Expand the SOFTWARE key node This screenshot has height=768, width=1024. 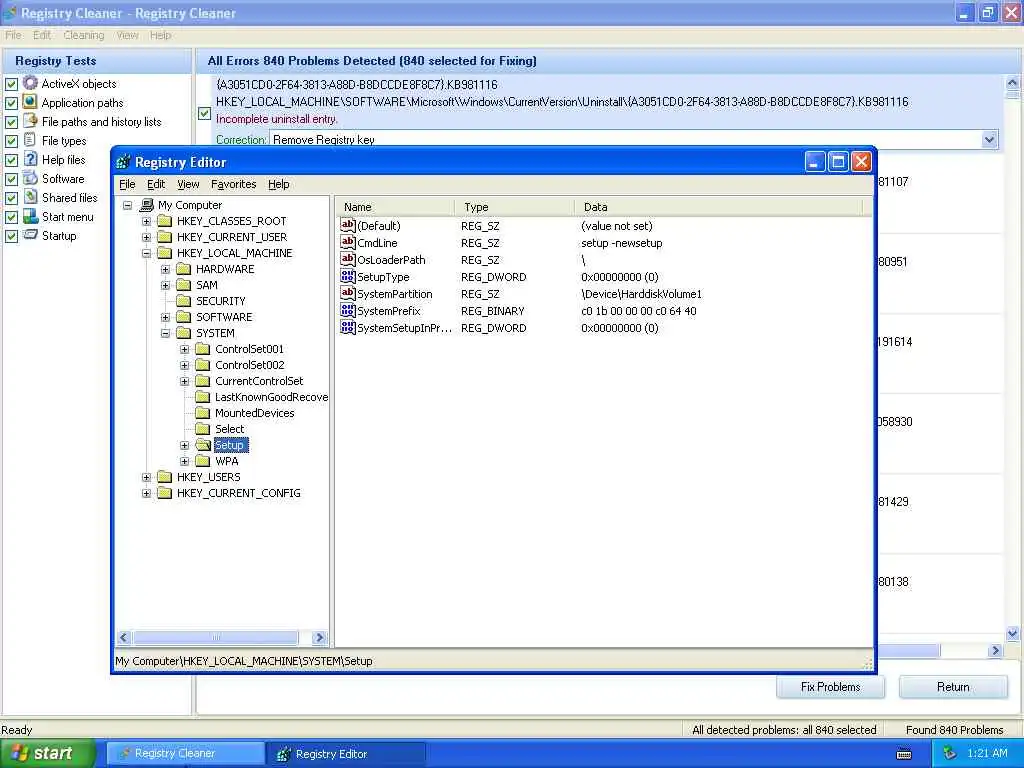pos(165,317)
